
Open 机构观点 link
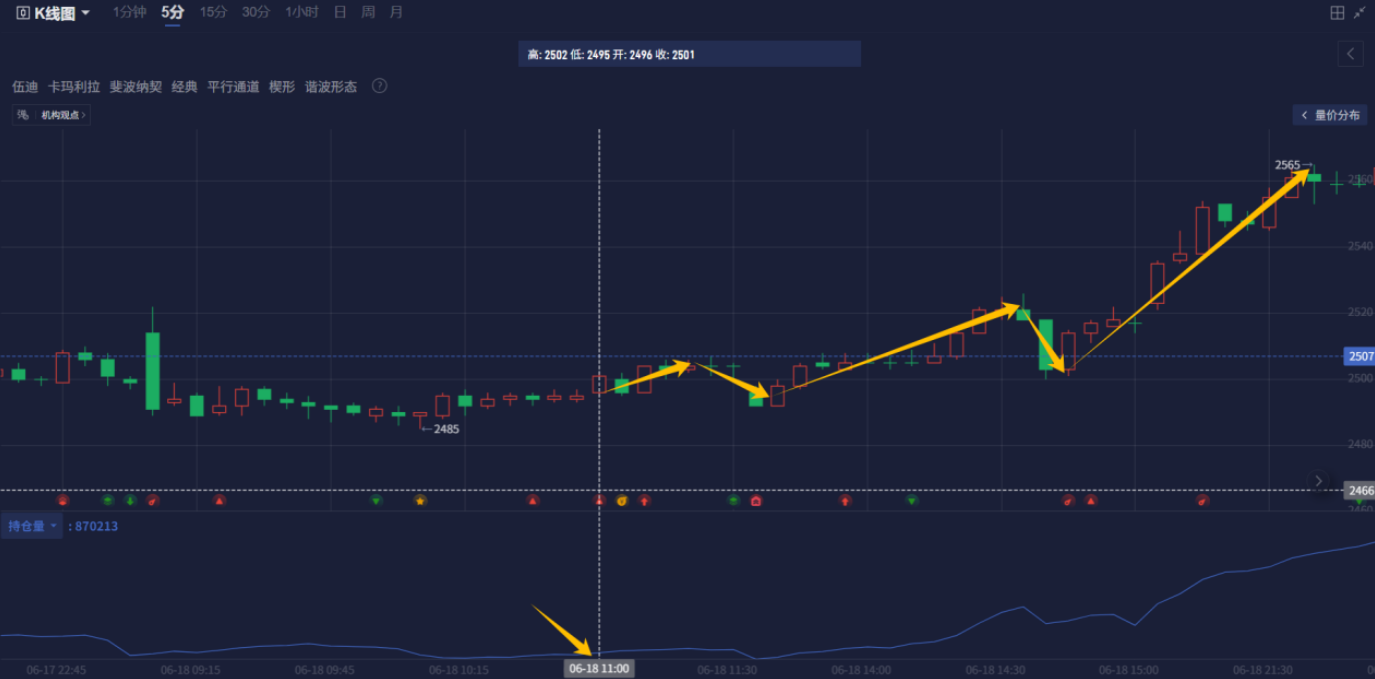click(63, 115)
